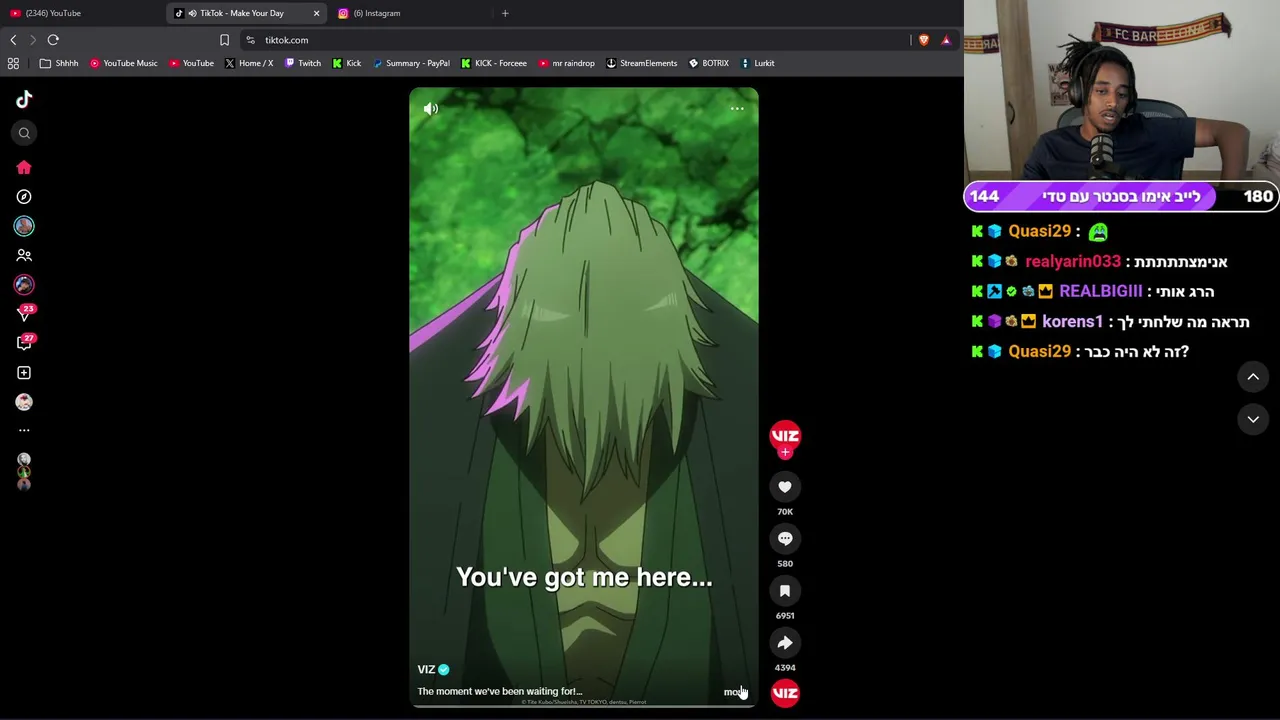Open comments on the VIZ video
The image size is (1280, 720).
785,539
